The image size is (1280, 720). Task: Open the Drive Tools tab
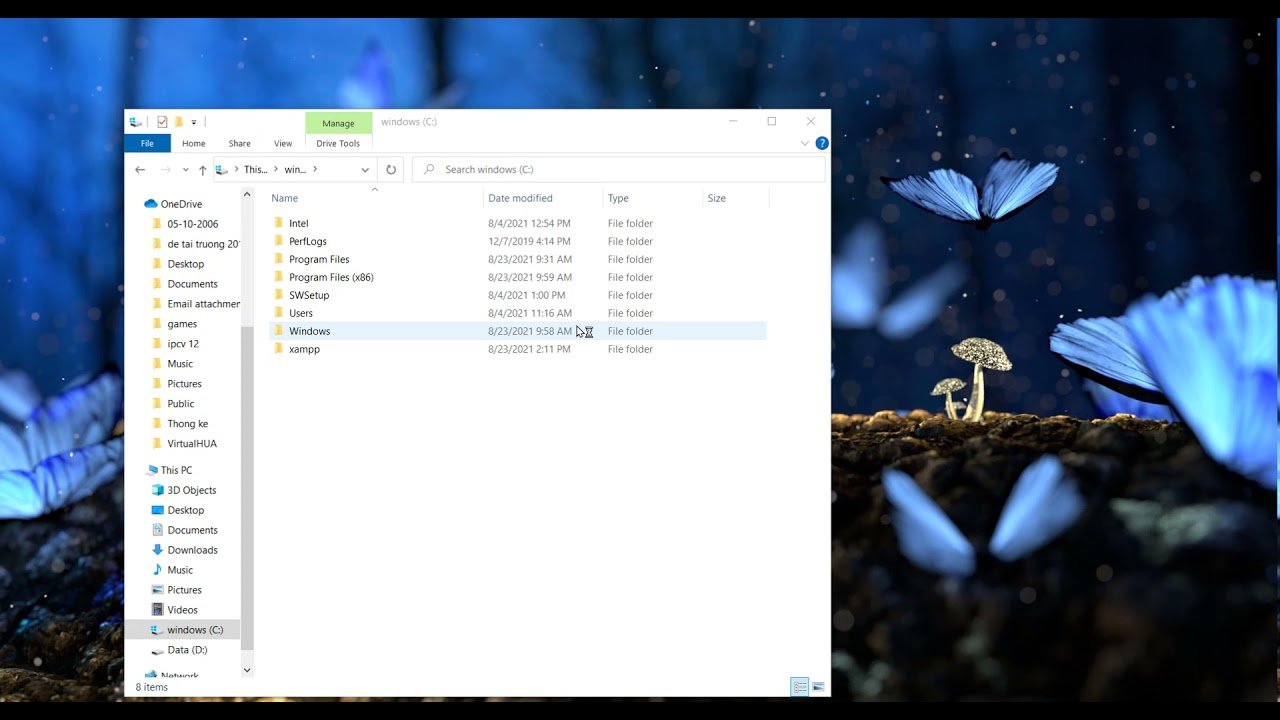[338, 144]
